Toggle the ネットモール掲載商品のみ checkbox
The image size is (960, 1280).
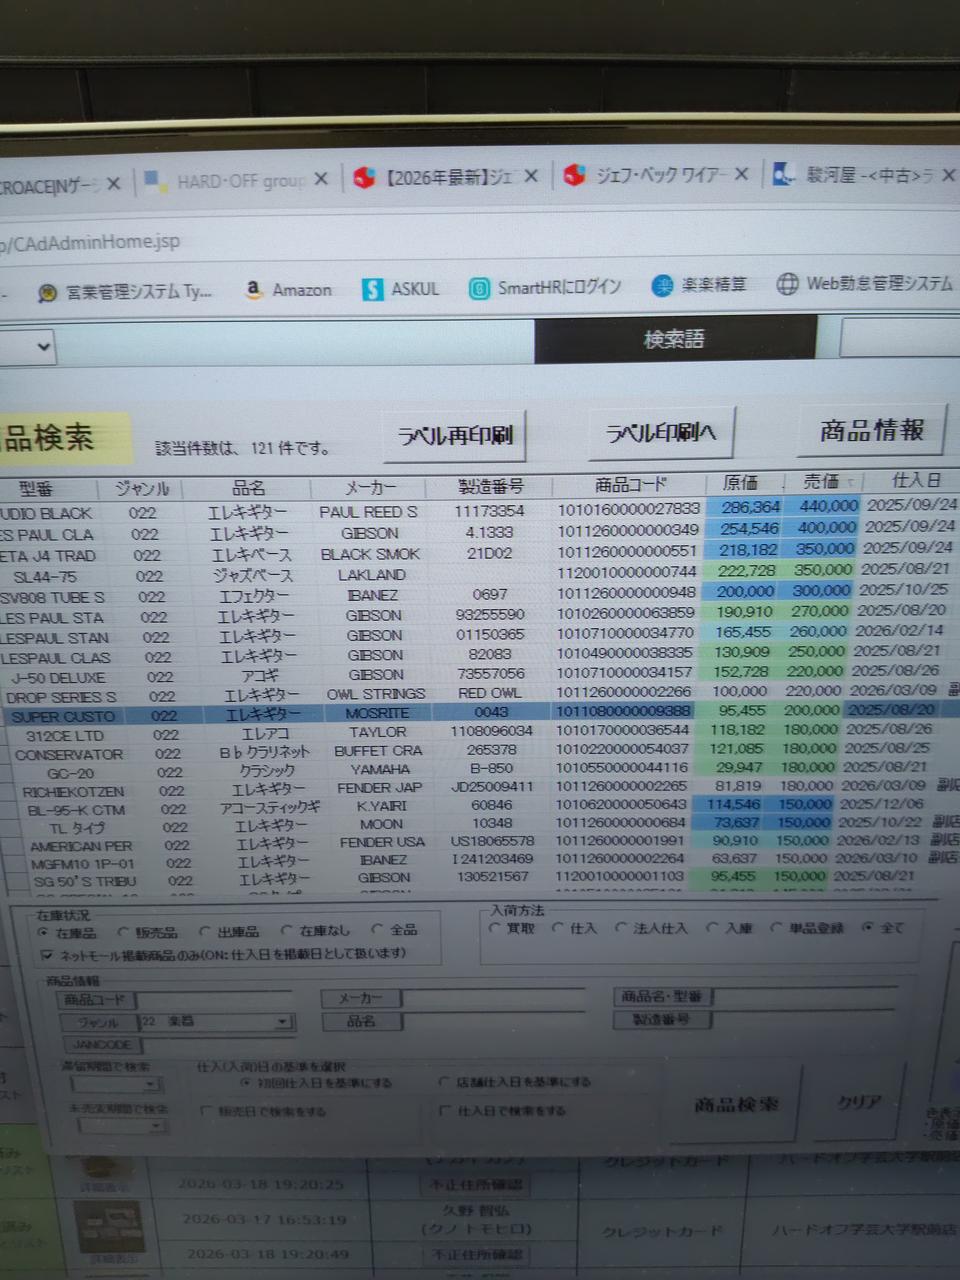pyautogui.click(x=47, y=955)
